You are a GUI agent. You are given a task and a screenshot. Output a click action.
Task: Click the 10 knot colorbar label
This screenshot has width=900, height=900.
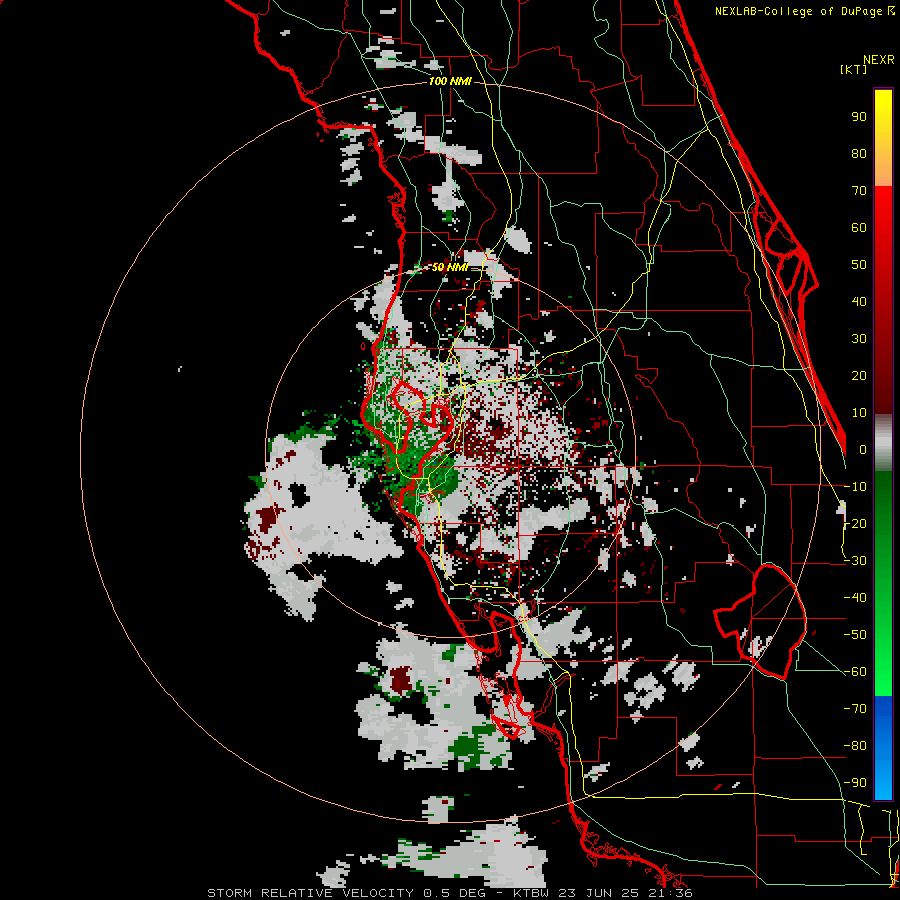(x=859, y=413)
